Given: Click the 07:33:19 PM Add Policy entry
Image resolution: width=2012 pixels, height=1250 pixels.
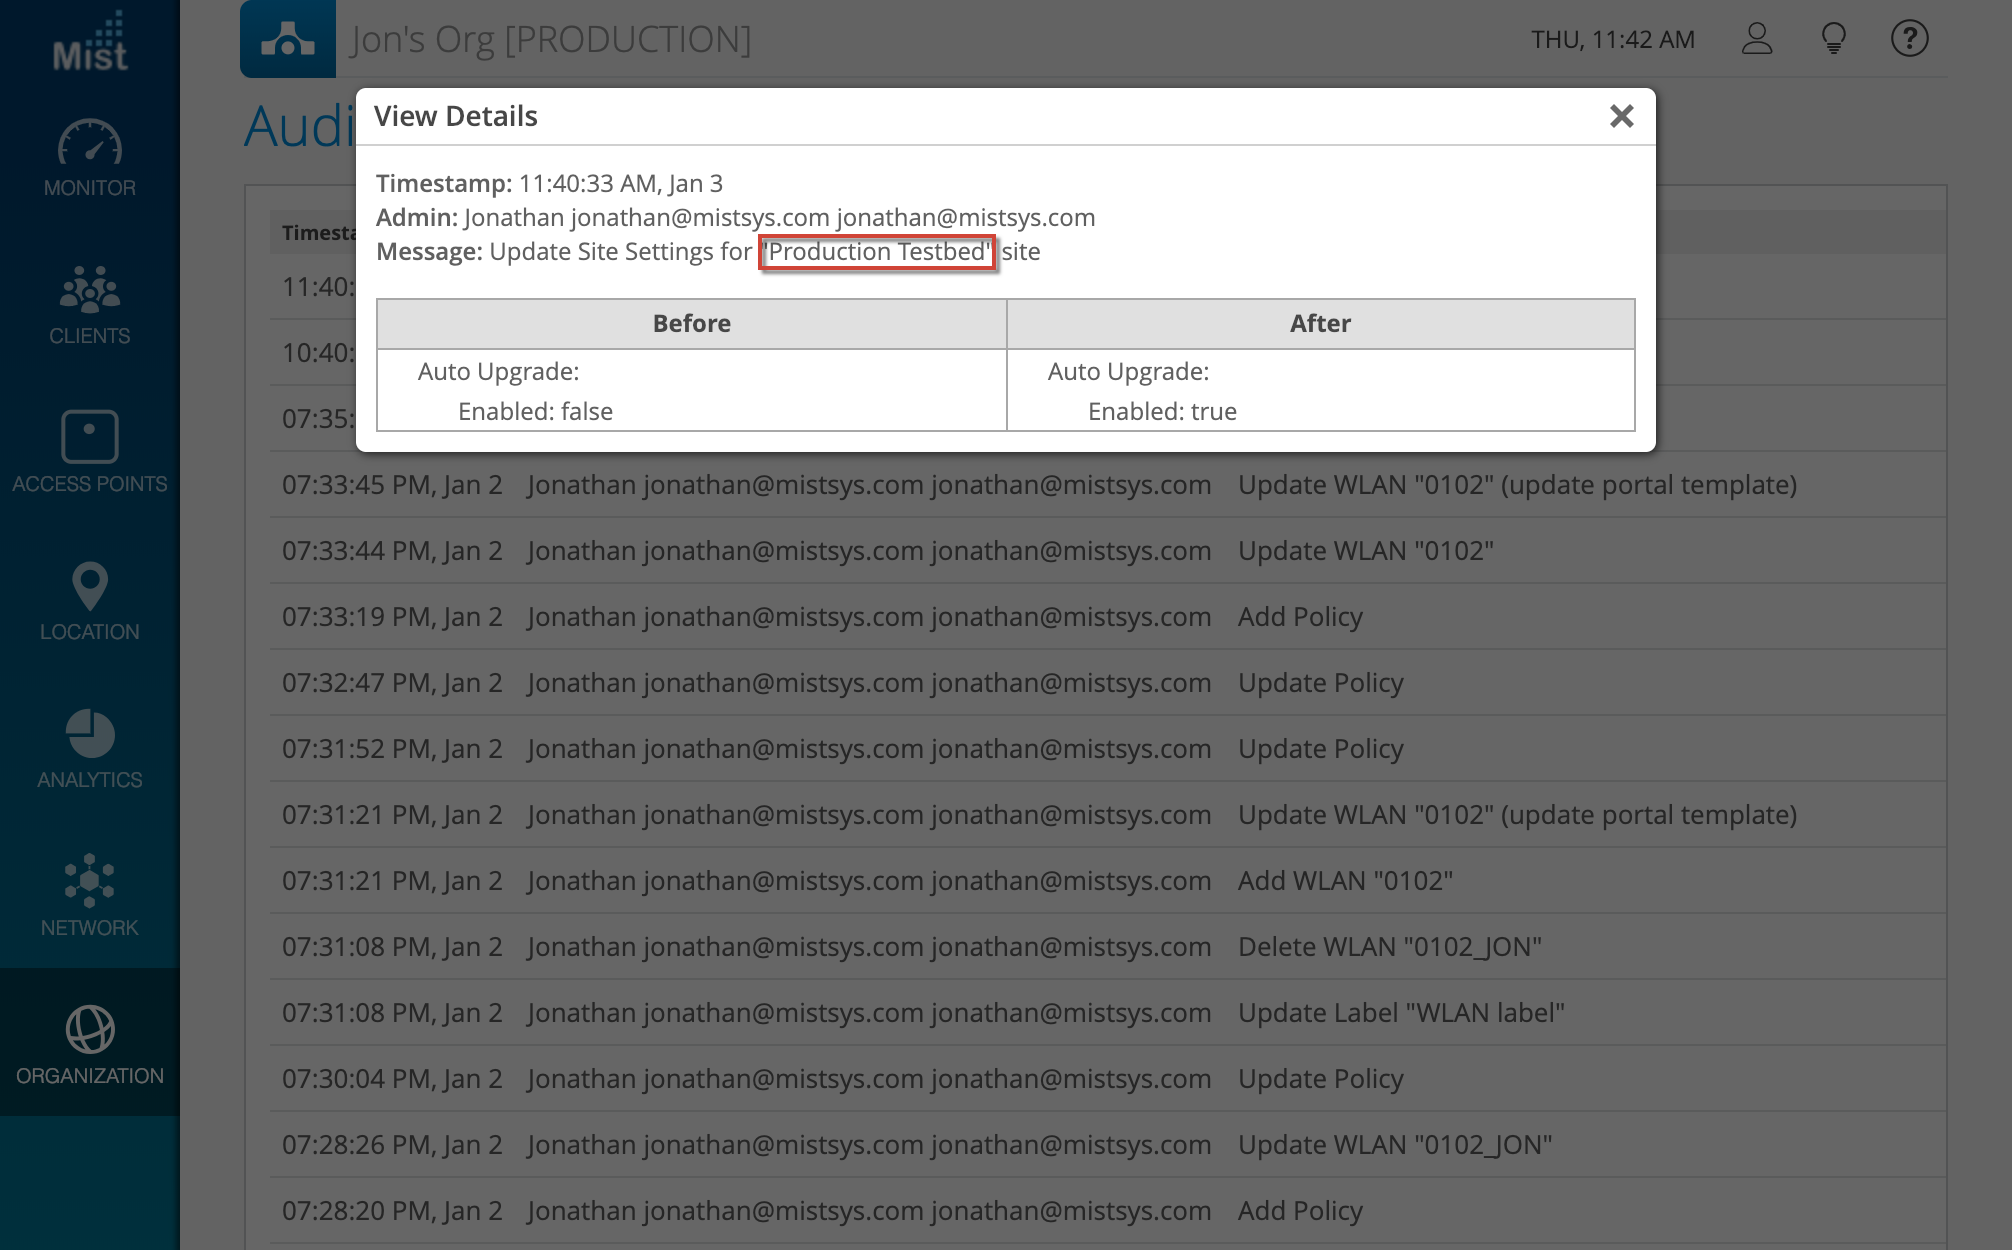Looking at the screenshot, I should click(1300, 617).
